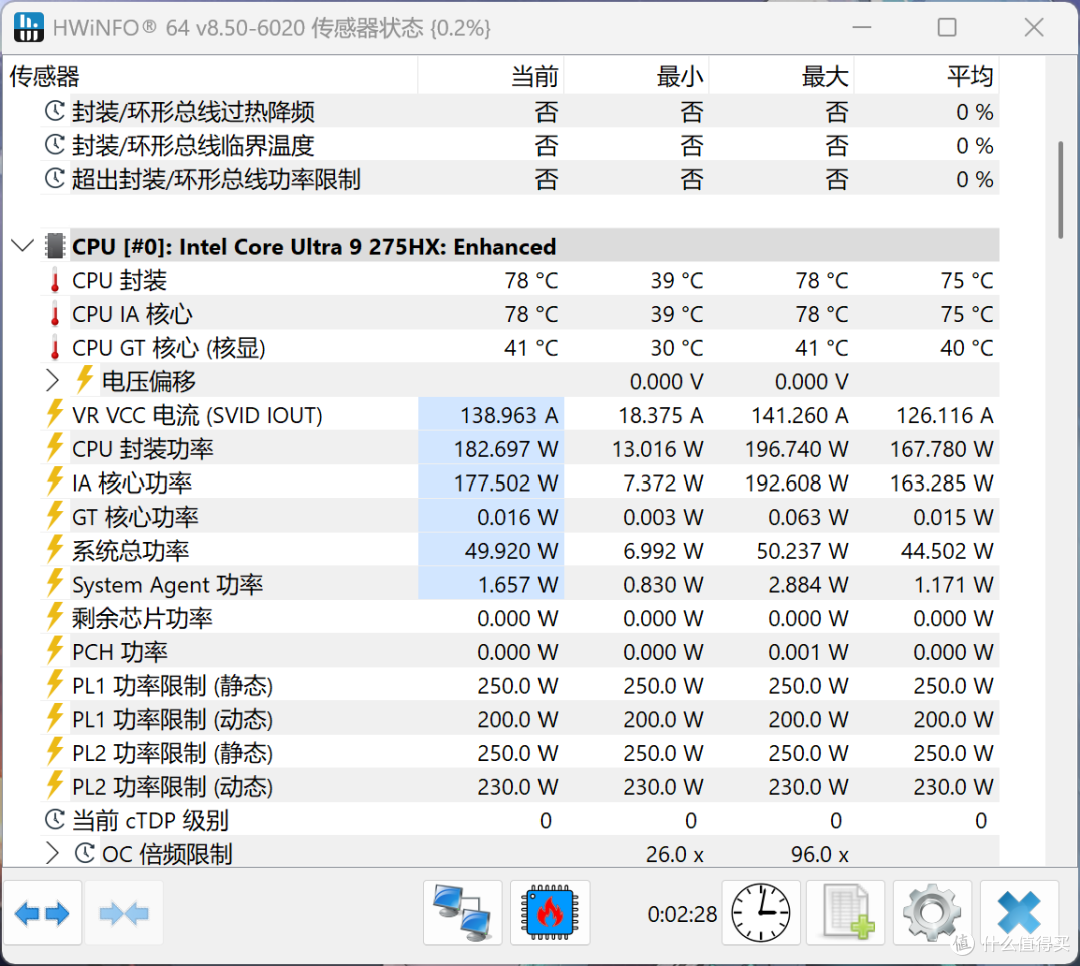Click clock icon of 当前 cTDP 级别 row

click(55, 820)
